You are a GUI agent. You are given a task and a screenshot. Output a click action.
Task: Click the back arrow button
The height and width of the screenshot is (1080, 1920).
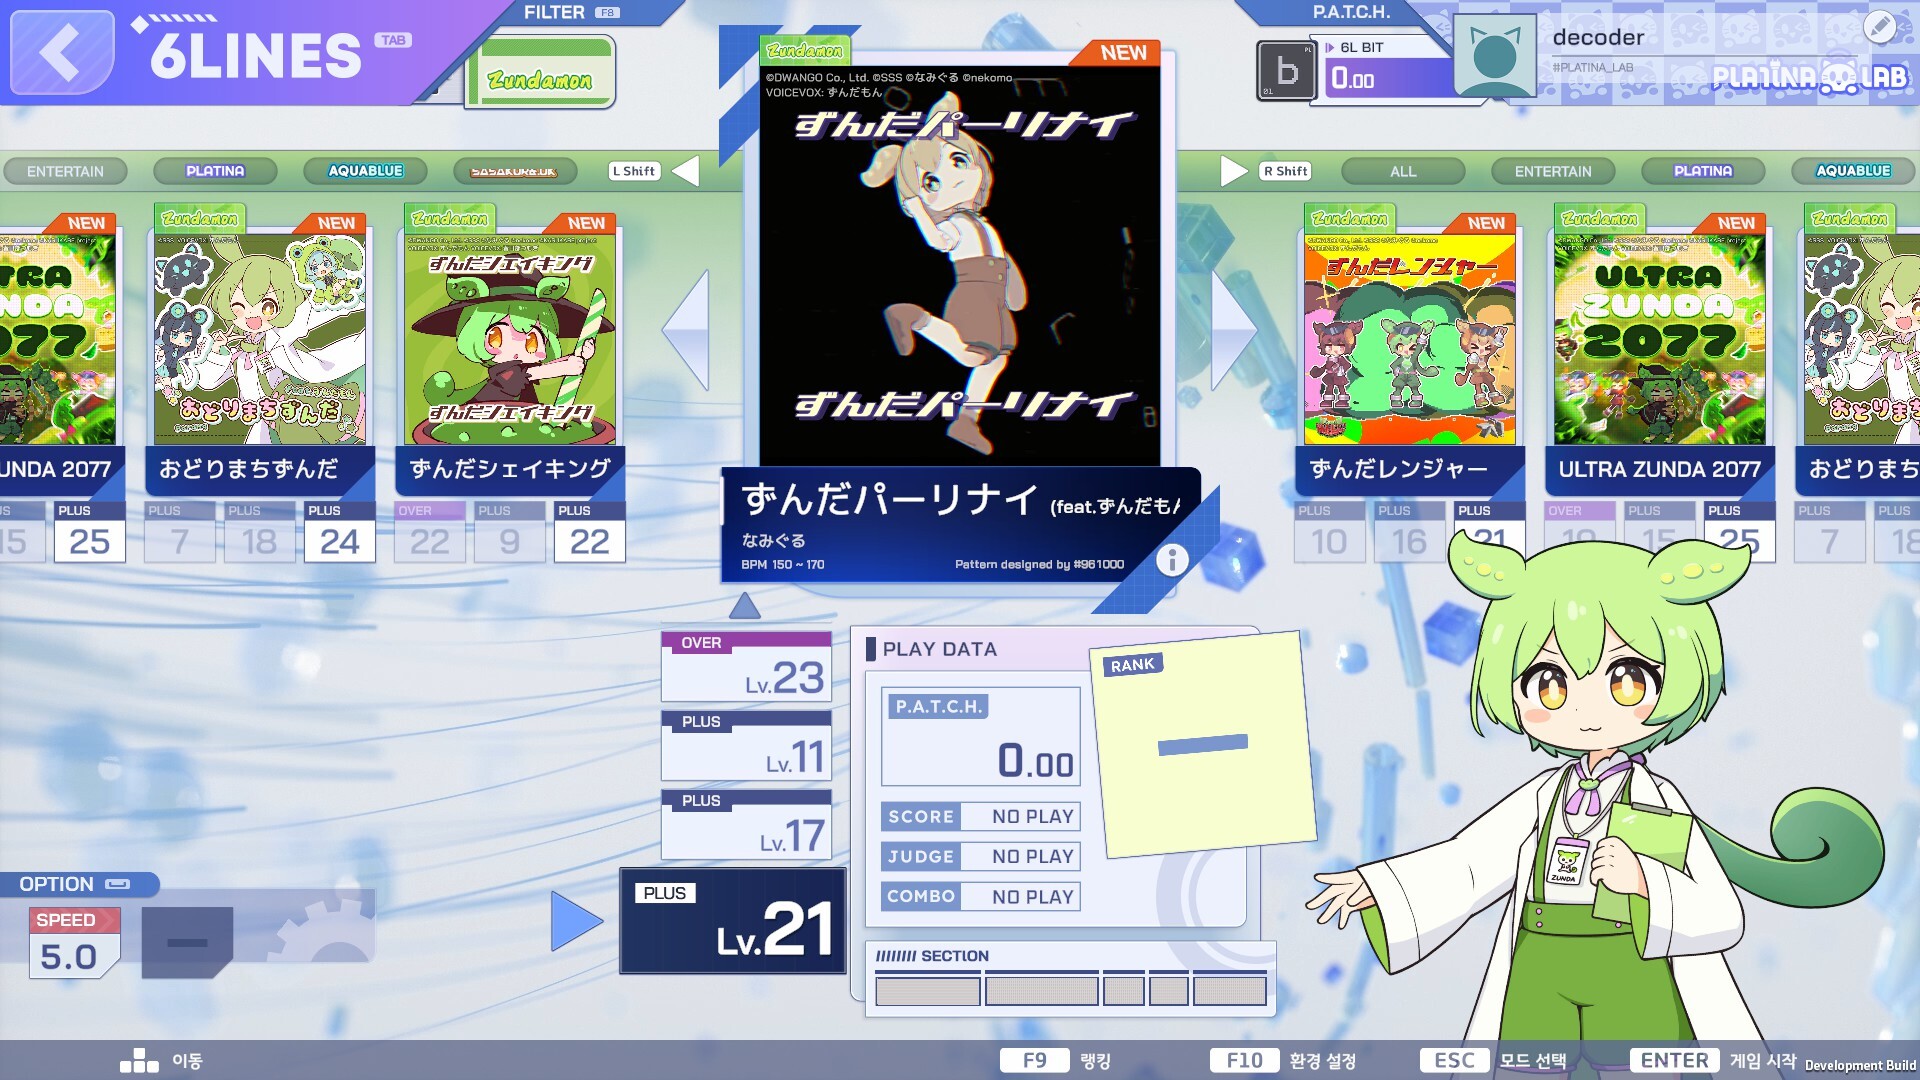[x=61, y=53]
